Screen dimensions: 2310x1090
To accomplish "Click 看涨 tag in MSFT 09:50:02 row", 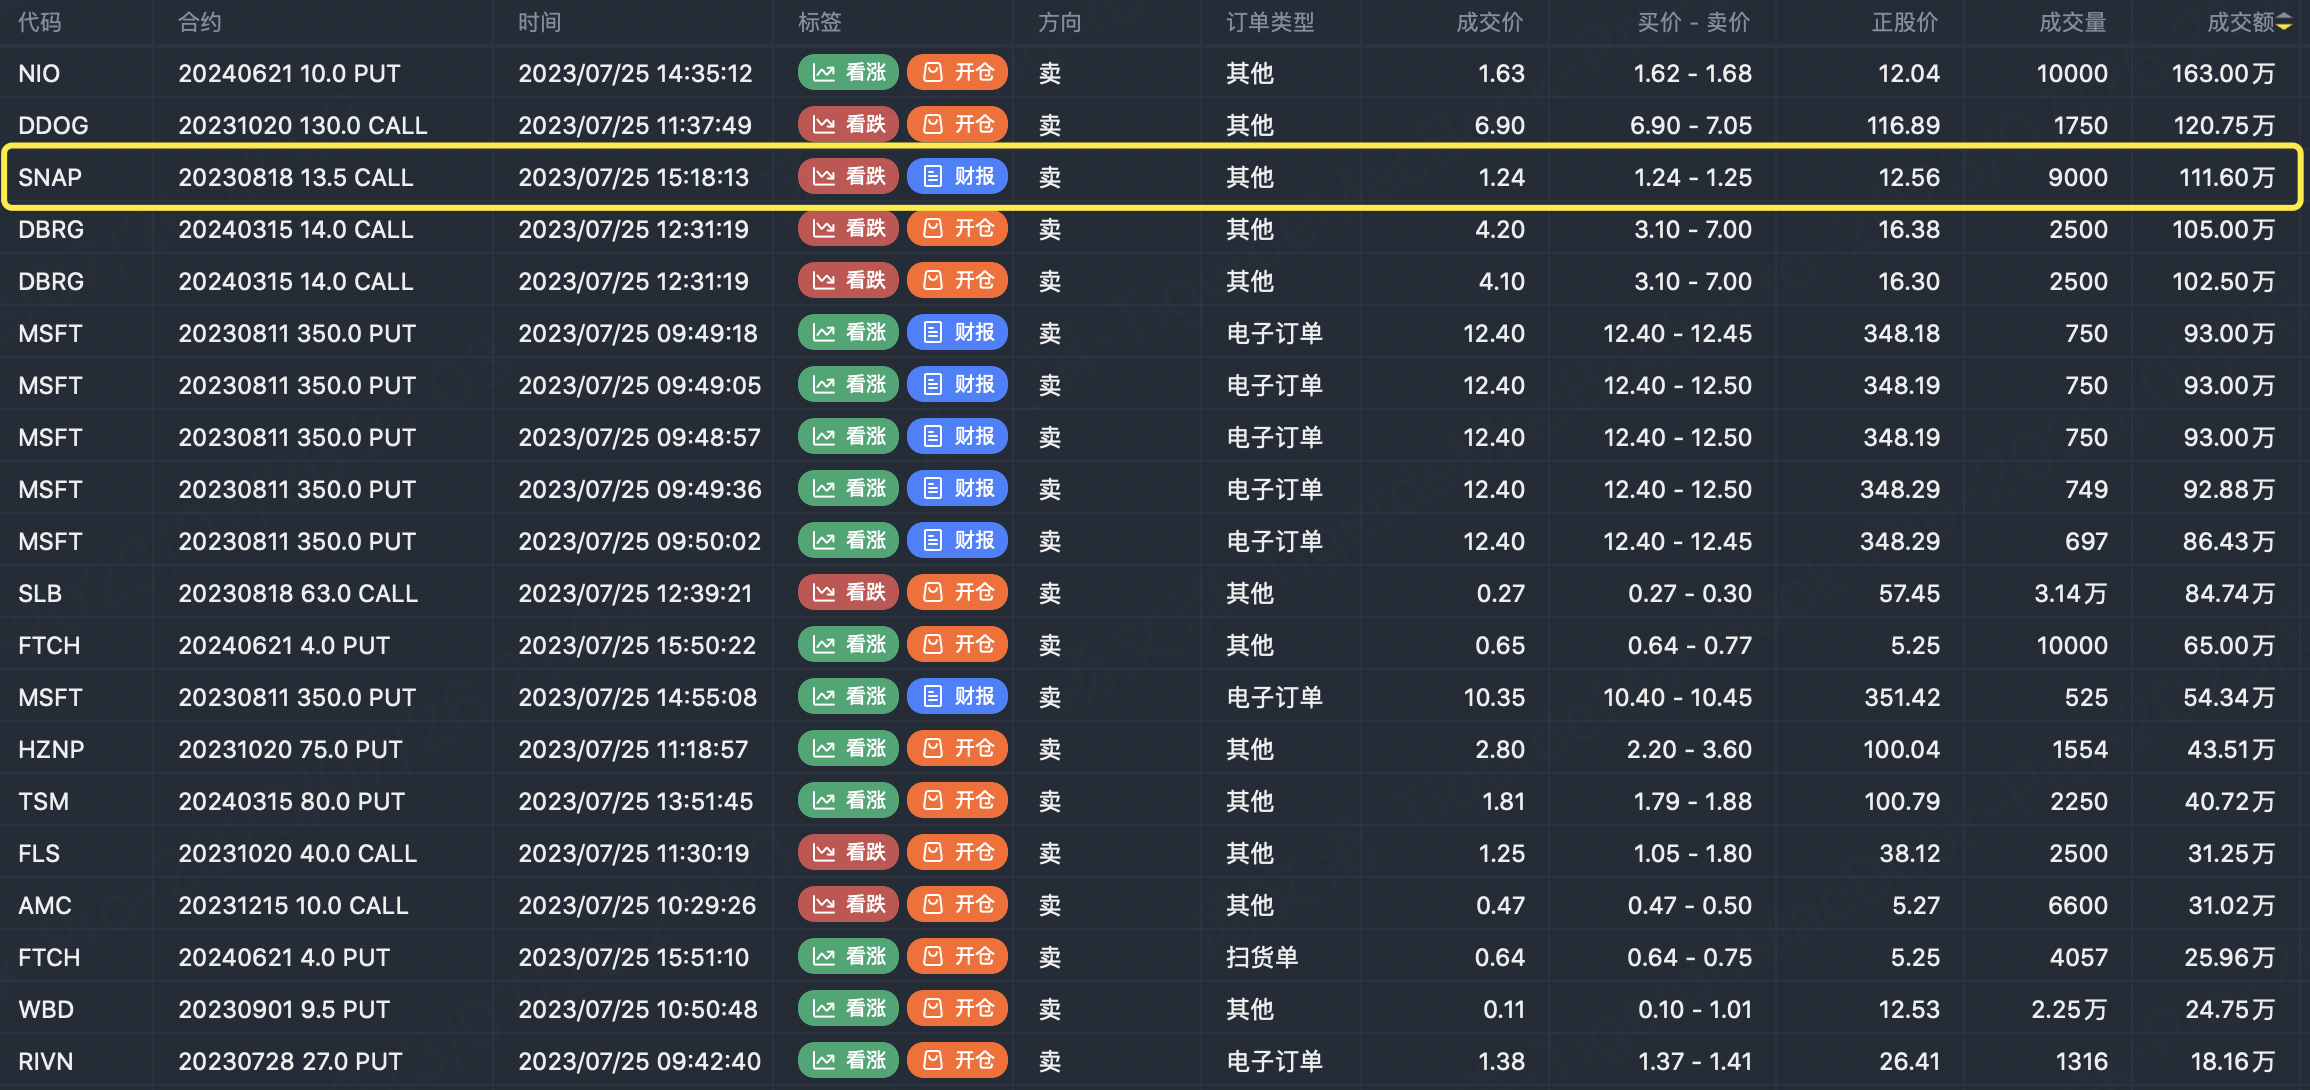I will (849, 540).
